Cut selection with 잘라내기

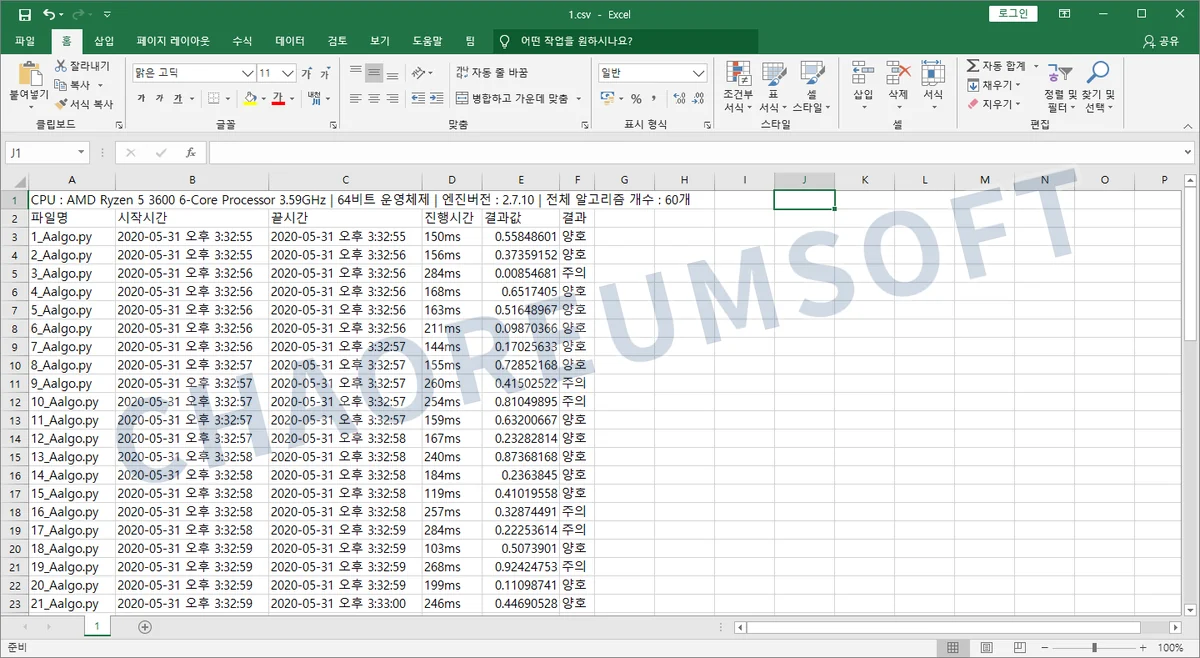click(x=82, y=66)
